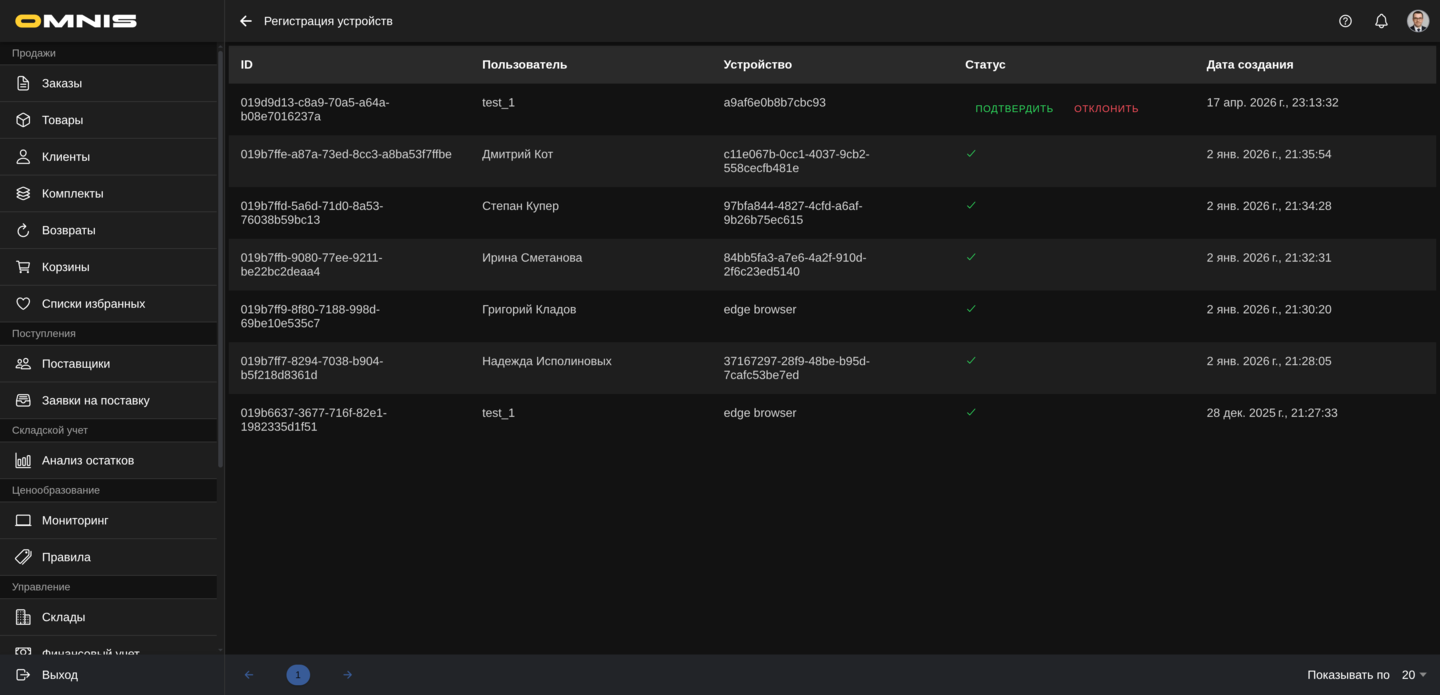Click the Заказы document icon in sidebar
This screenshot has width=1440, height=695.
pos(23,83)
